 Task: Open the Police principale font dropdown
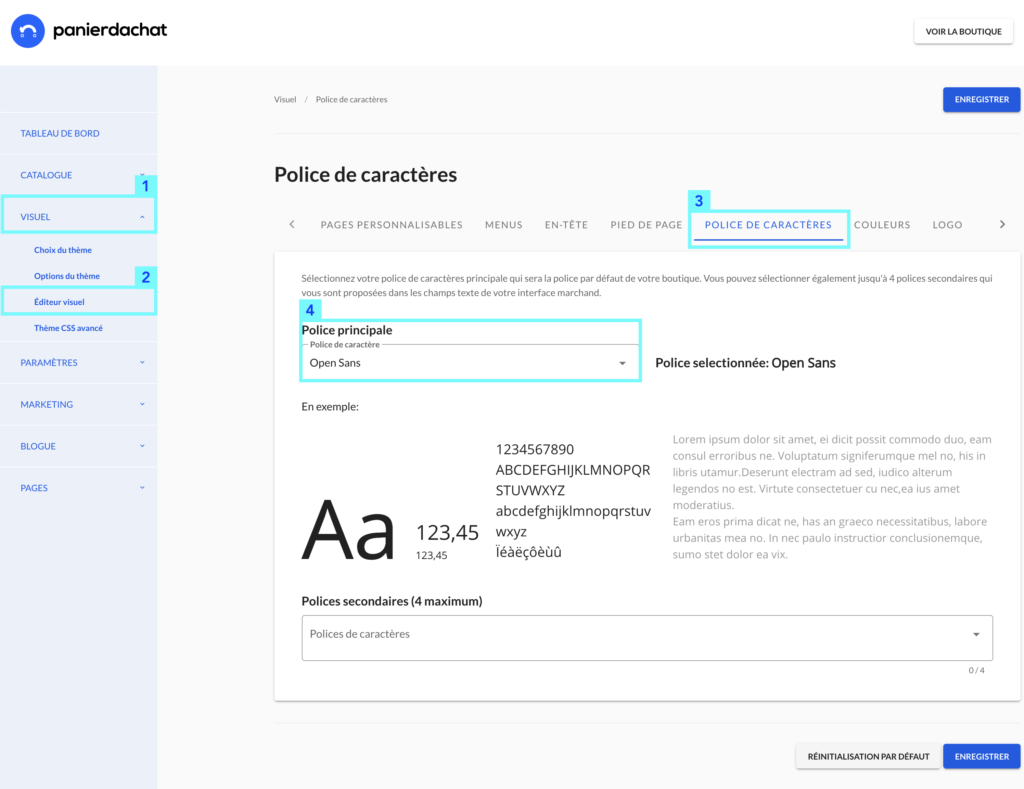point(470,362)
